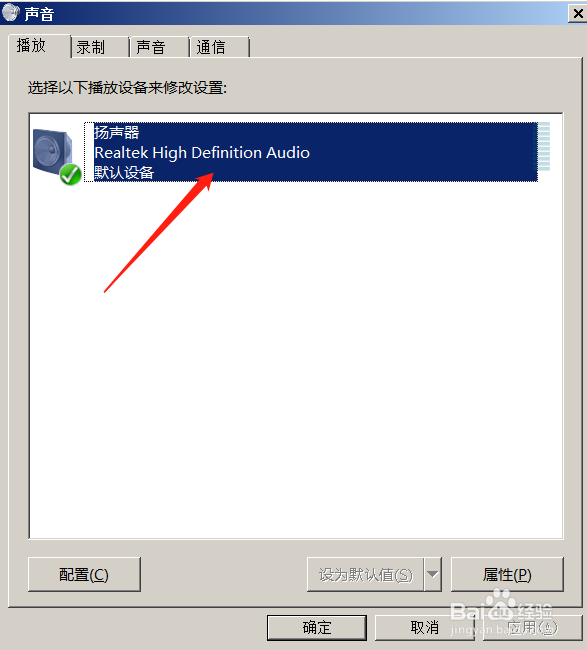Click the green default checkmark badge

tap(70, 175)
